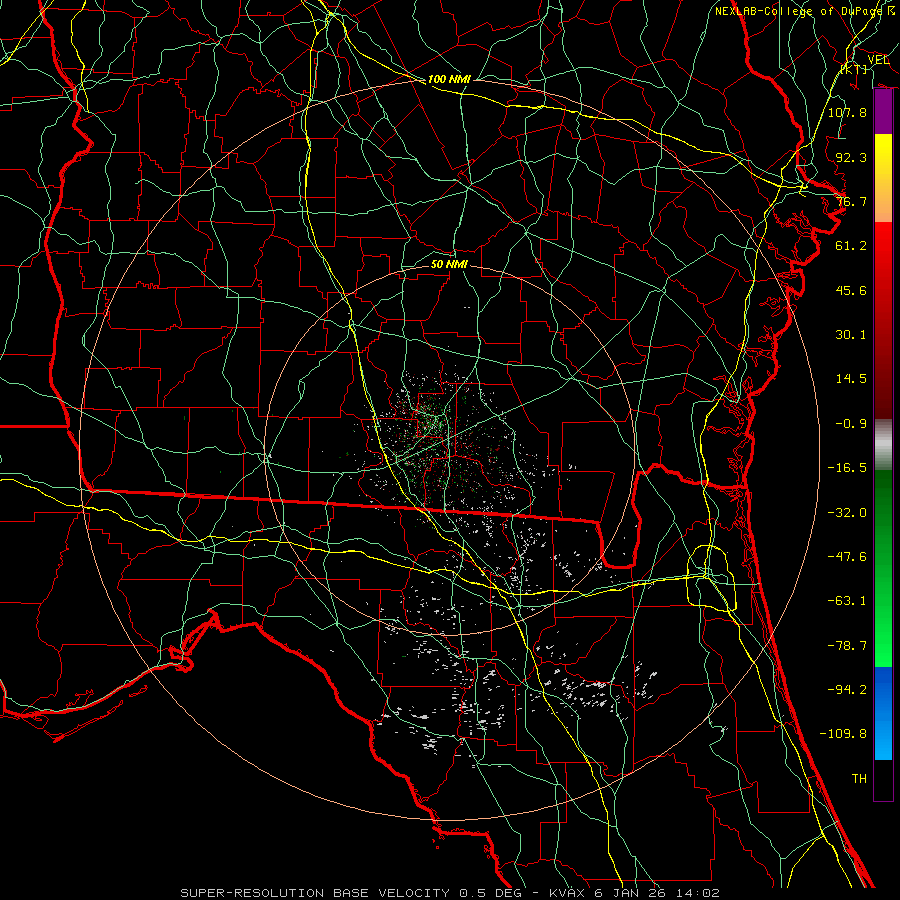The width and height of the screenshot is (900, 900).
Task: Click the VEL legend title
Action: (879, 60)
